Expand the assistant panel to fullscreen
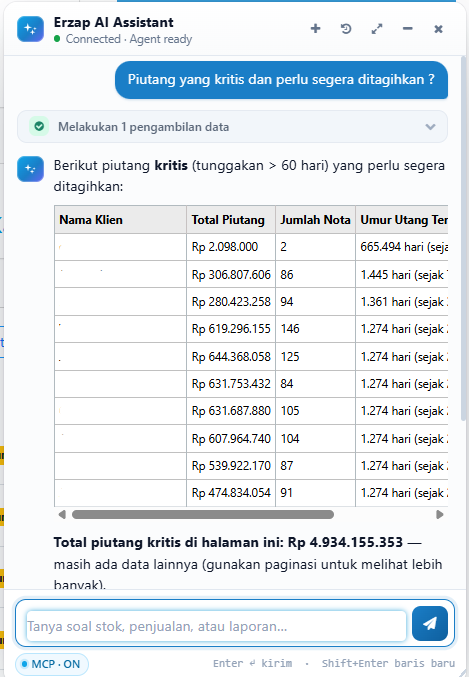This screenshot has width=469, height=677. 377,29
